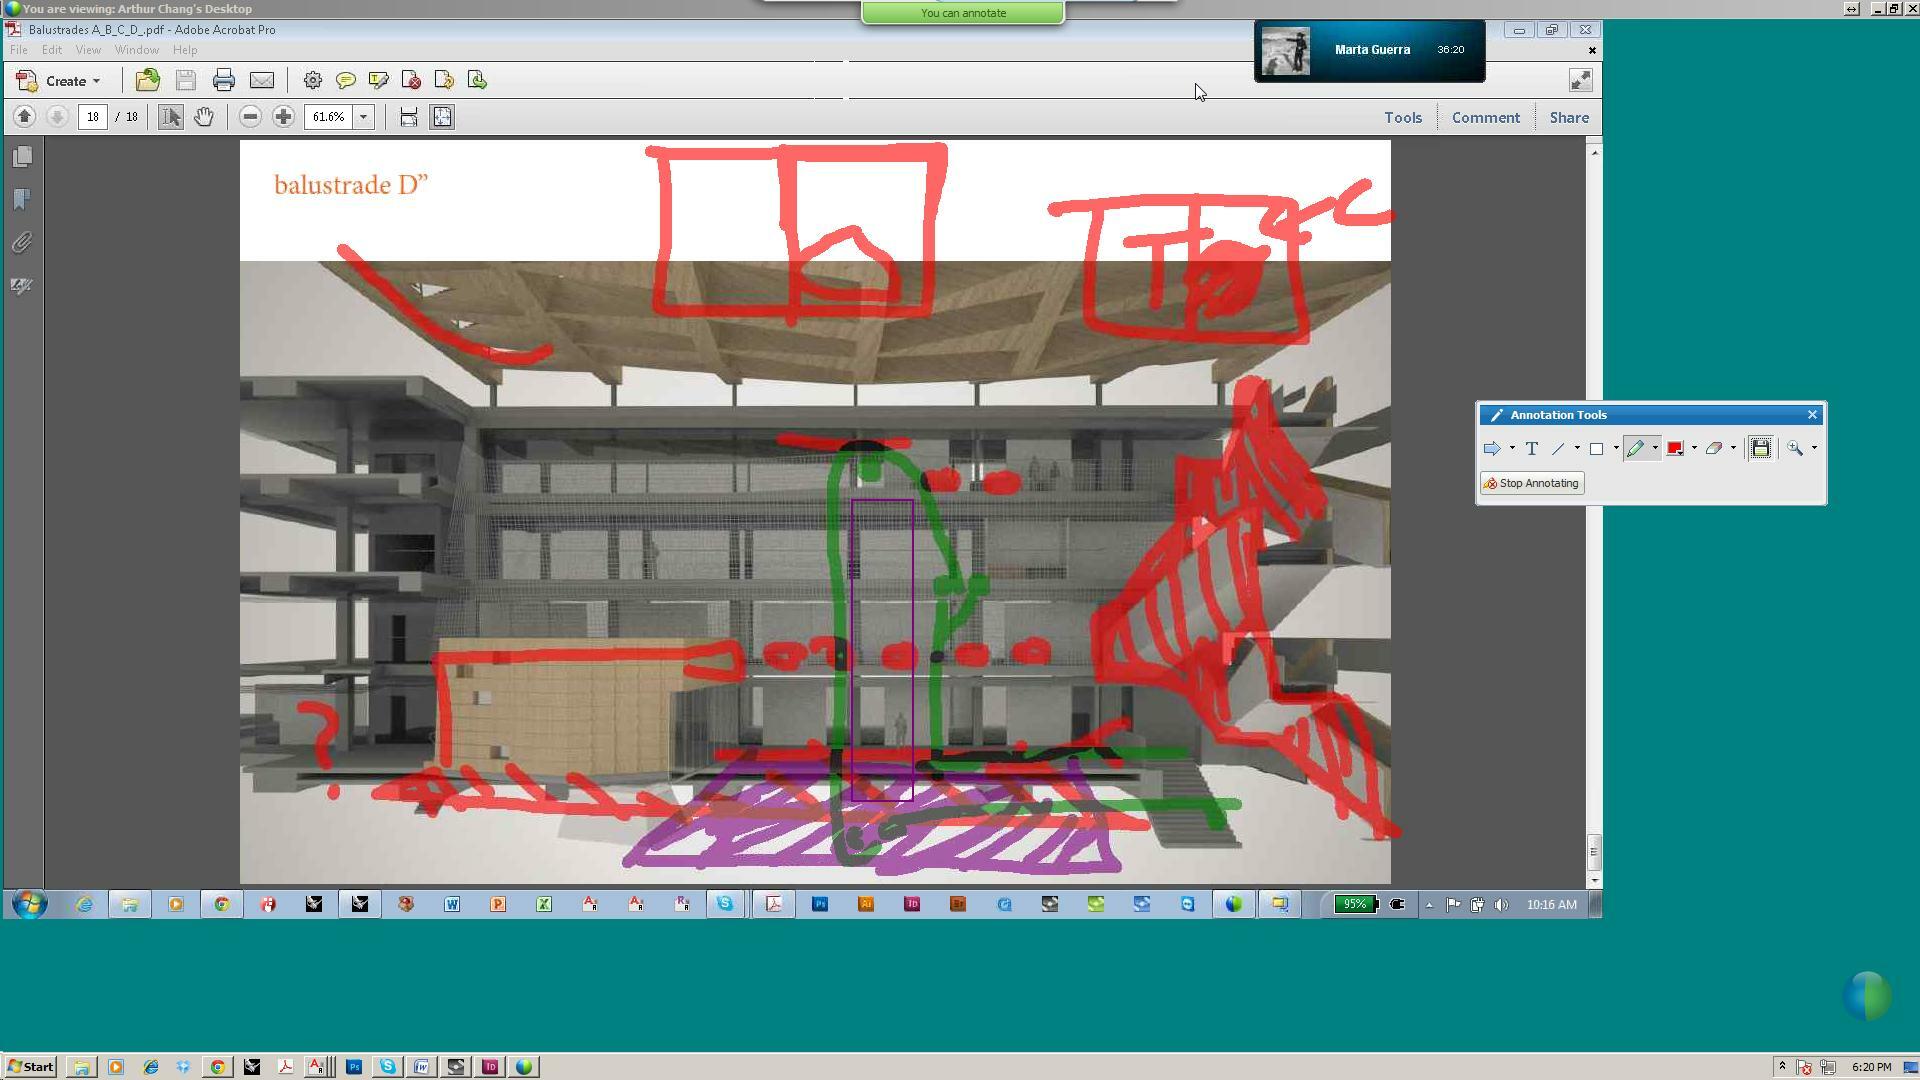
Task: Click the page number input field
Action: pos(93,117)
